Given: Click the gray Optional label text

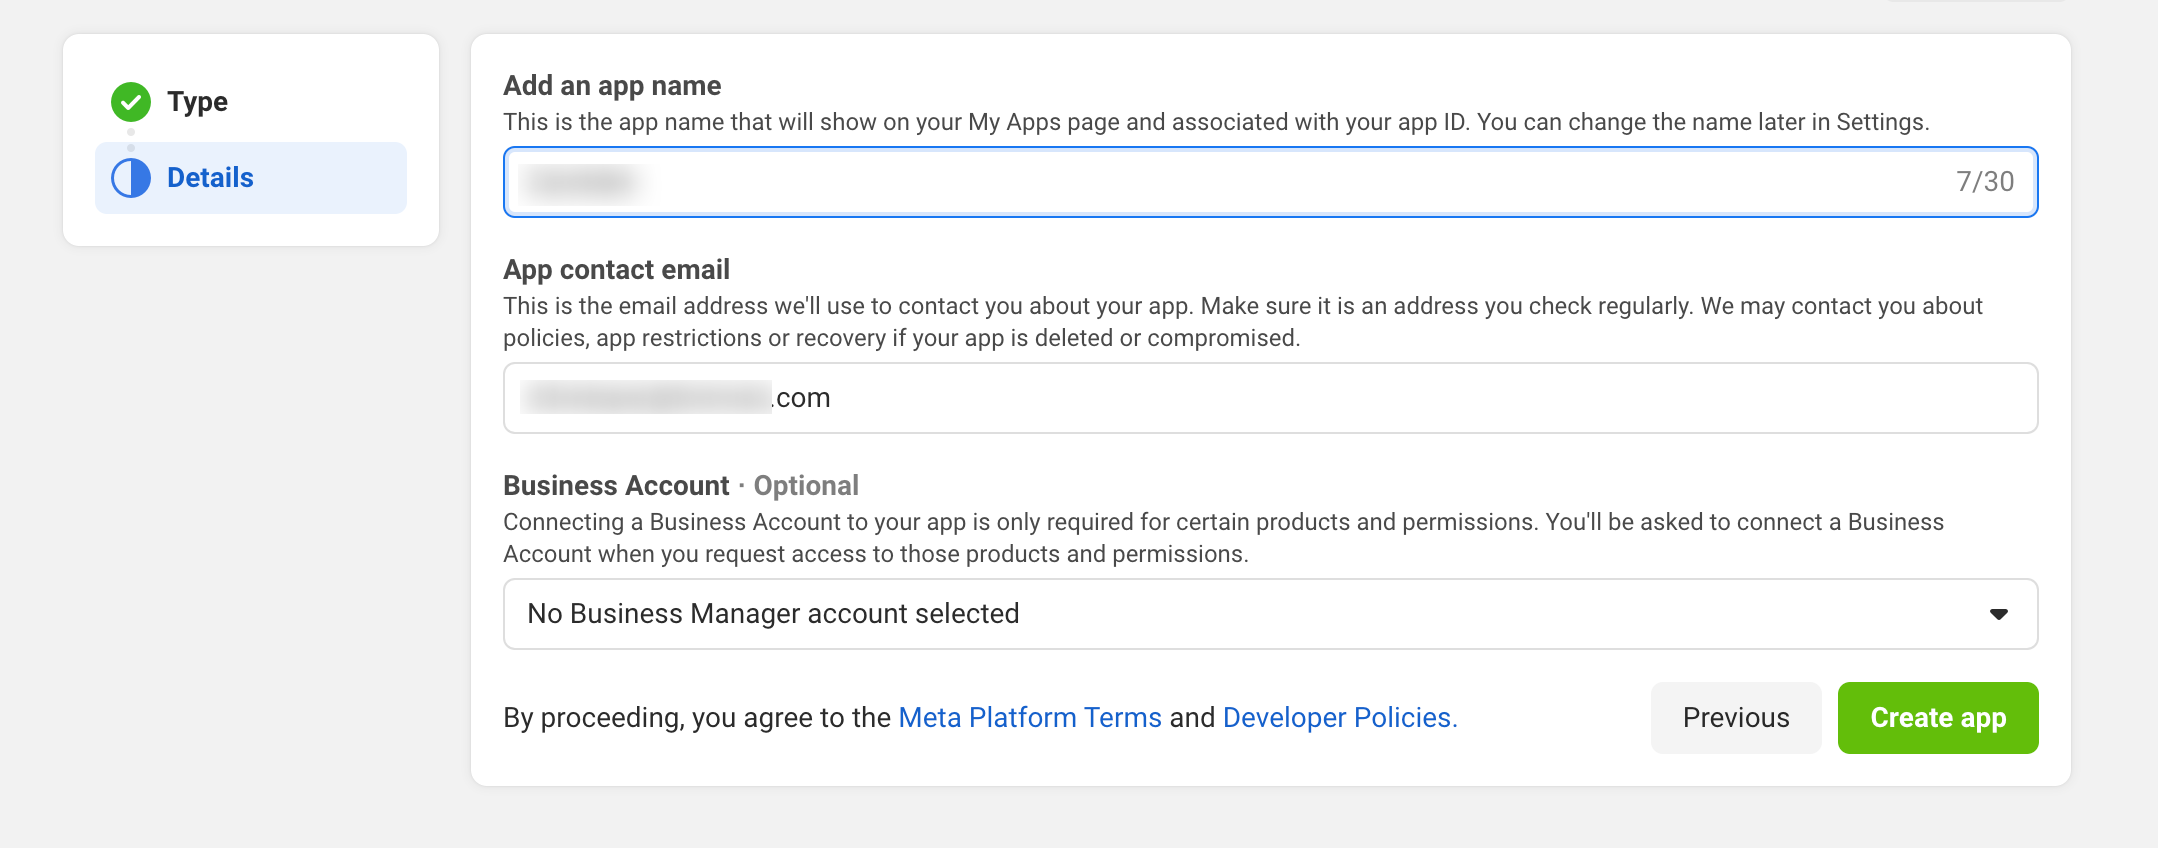Looking at the screenshot, I should [x=806, y=486].
